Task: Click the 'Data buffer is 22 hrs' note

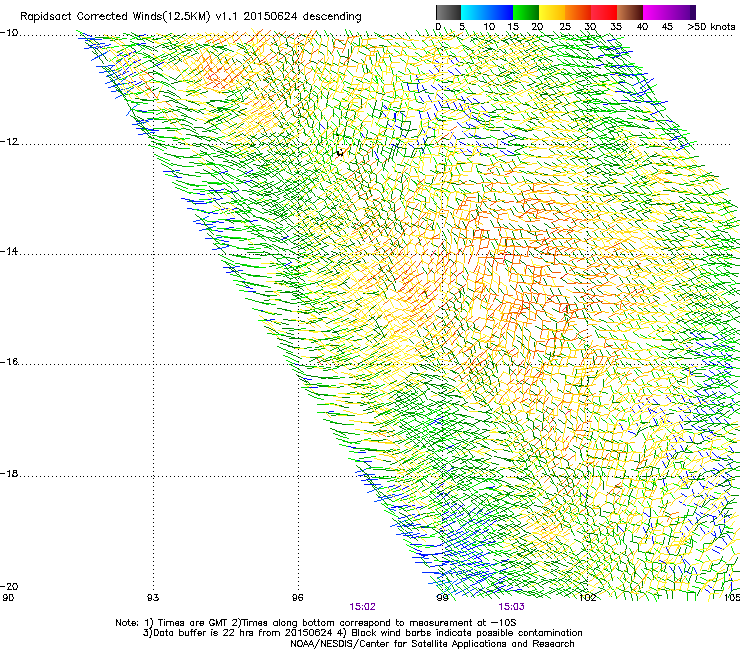Action: (362, 633)
